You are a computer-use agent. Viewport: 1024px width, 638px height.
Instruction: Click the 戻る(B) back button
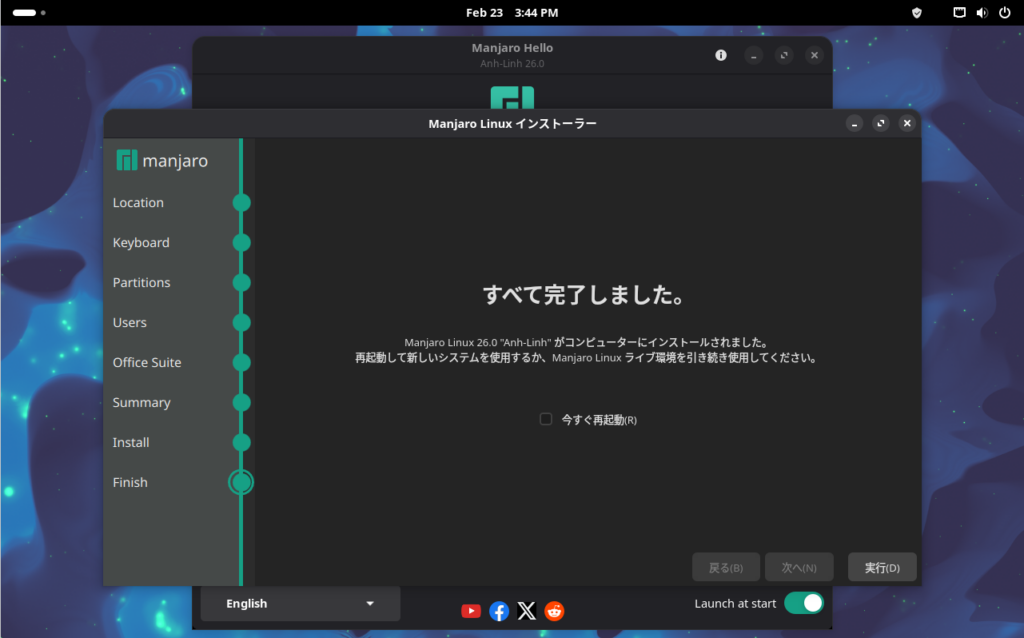[725, 567]
